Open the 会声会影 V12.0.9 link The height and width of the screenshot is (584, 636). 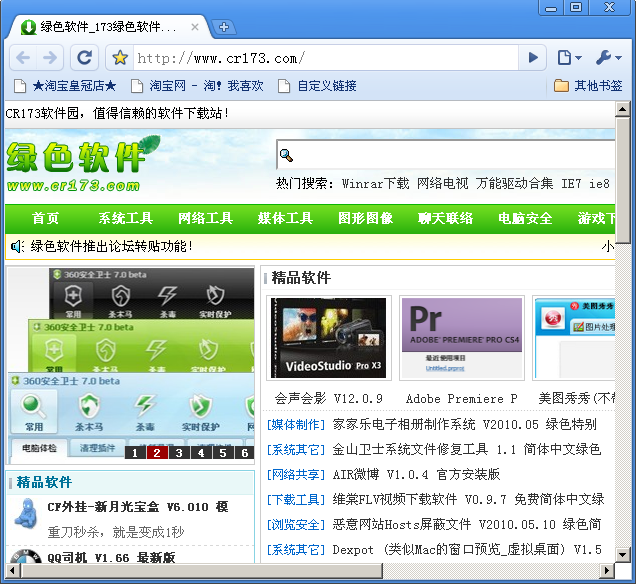(329, 399)
